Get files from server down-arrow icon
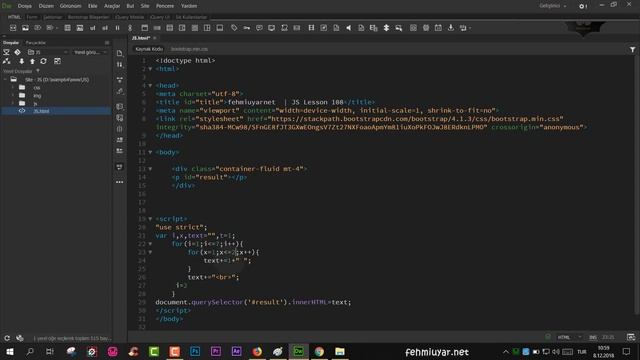The height and width of the screenshot is (360, 640). point(22,61)
